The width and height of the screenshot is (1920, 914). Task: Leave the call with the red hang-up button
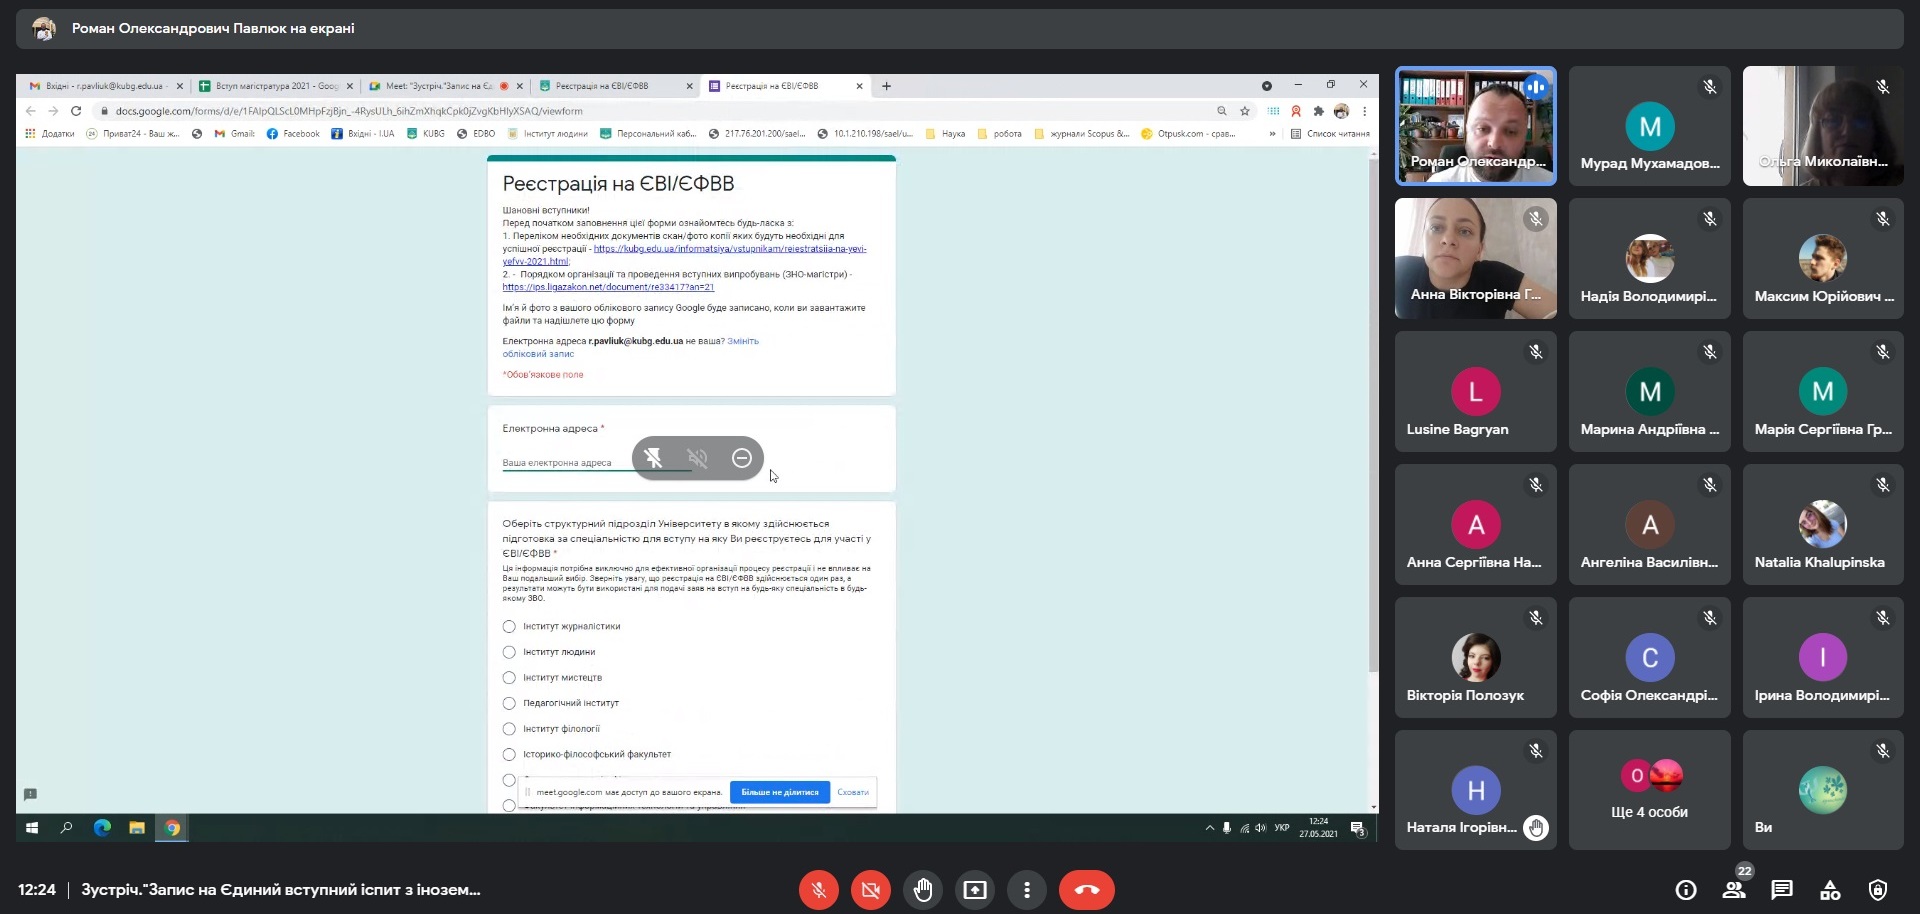tap(1086, 890)
